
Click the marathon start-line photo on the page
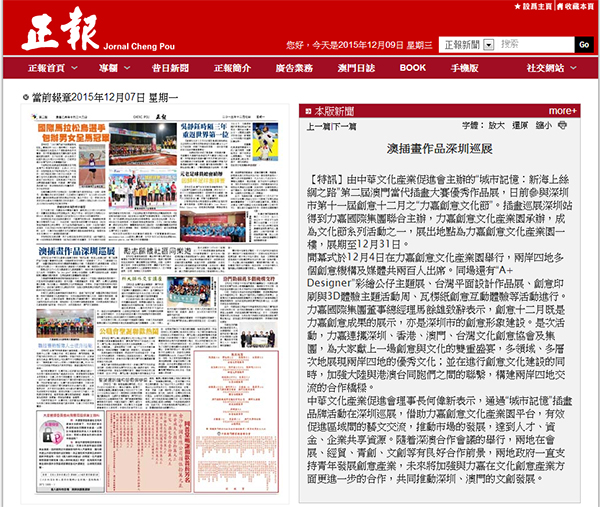[x=143, y=144]
